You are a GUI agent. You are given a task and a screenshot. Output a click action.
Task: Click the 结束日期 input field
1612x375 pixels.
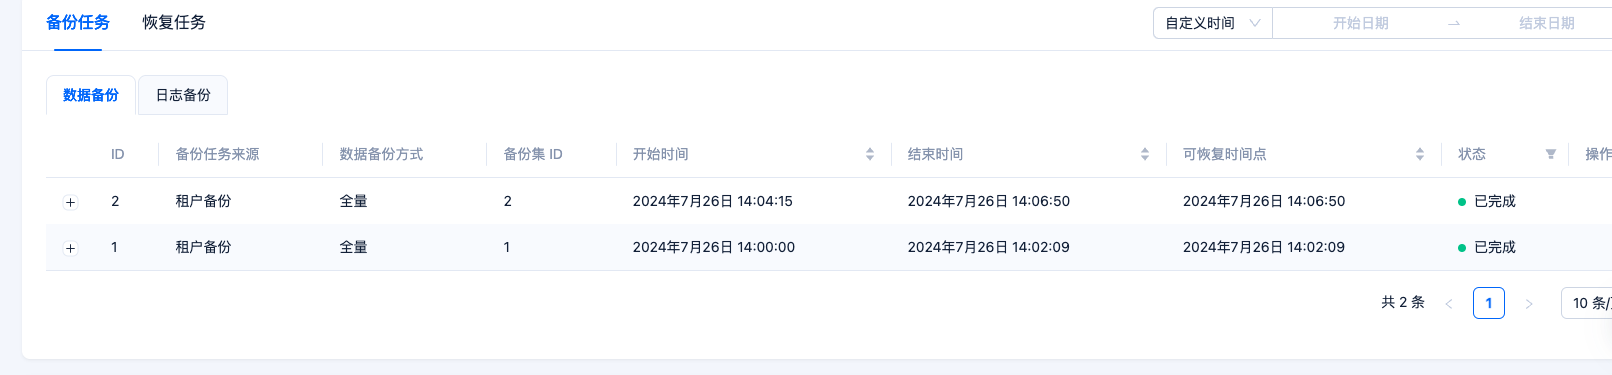coord(1546,23)
